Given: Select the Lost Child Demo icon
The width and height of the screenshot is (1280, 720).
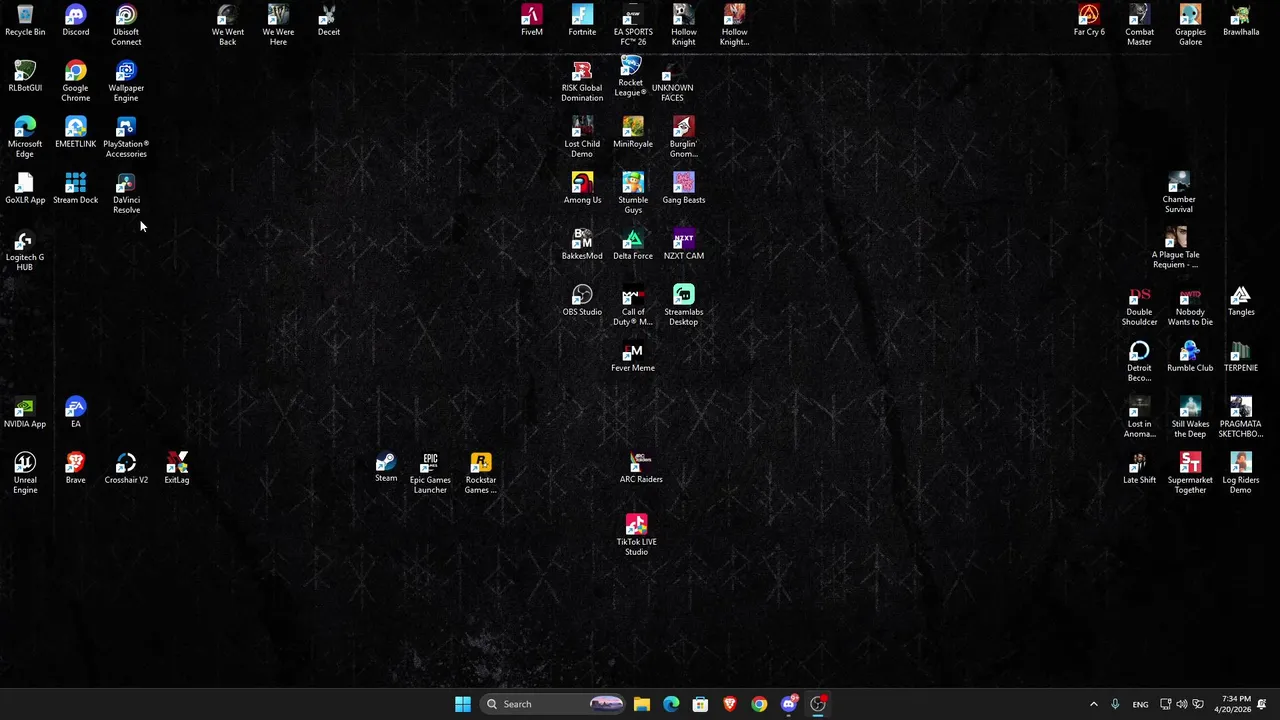Looking at the screenshot, I should coord(582,137).
